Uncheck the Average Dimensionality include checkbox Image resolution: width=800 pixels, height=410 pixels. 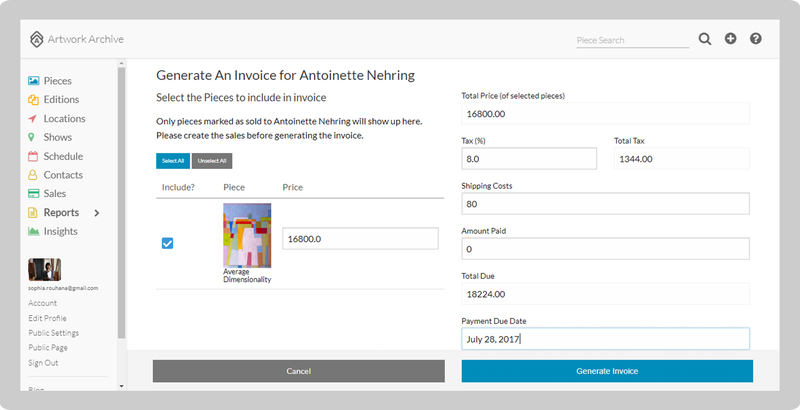(168, 242)
